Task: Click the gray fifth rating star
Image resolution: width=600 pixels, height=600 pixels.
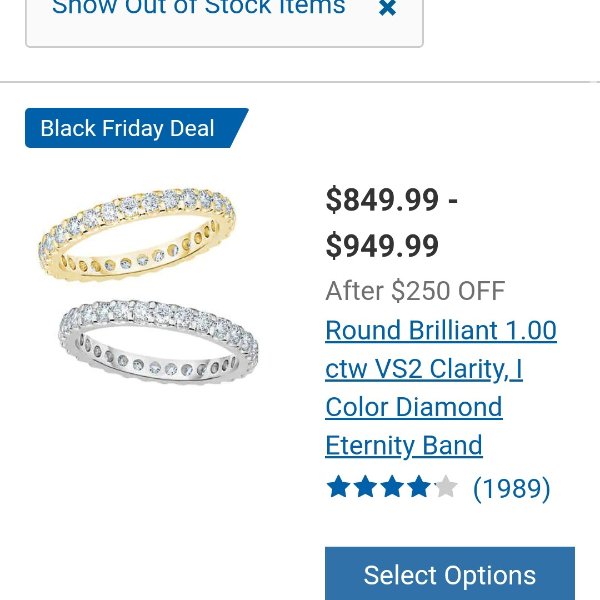Action: coord(446,487)
